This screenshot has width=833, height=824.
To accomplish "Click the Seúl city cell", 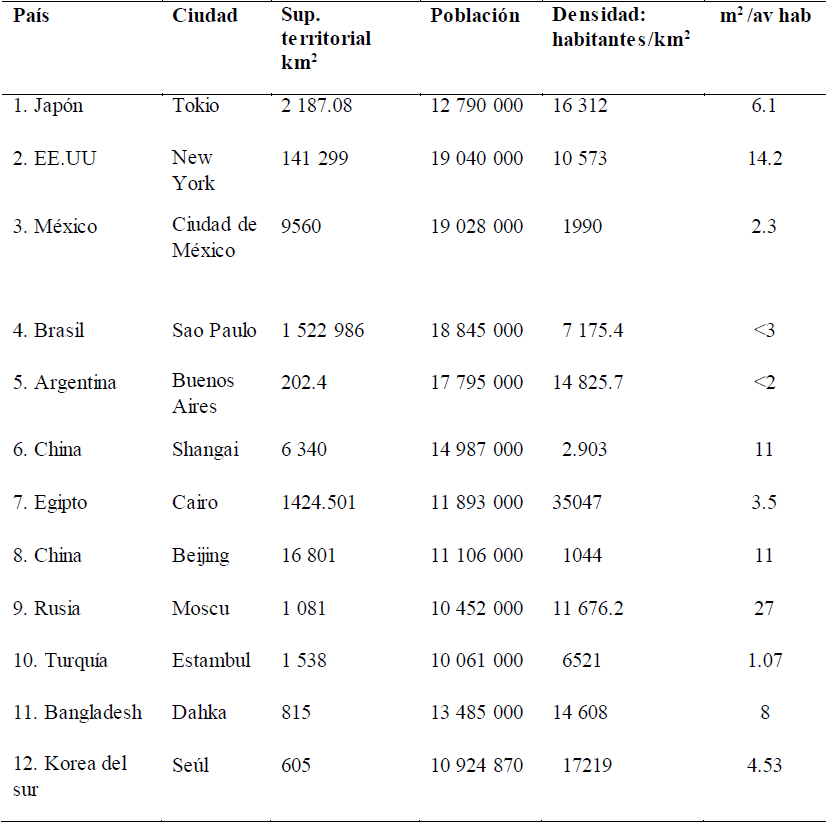I will tap(191, 765).
